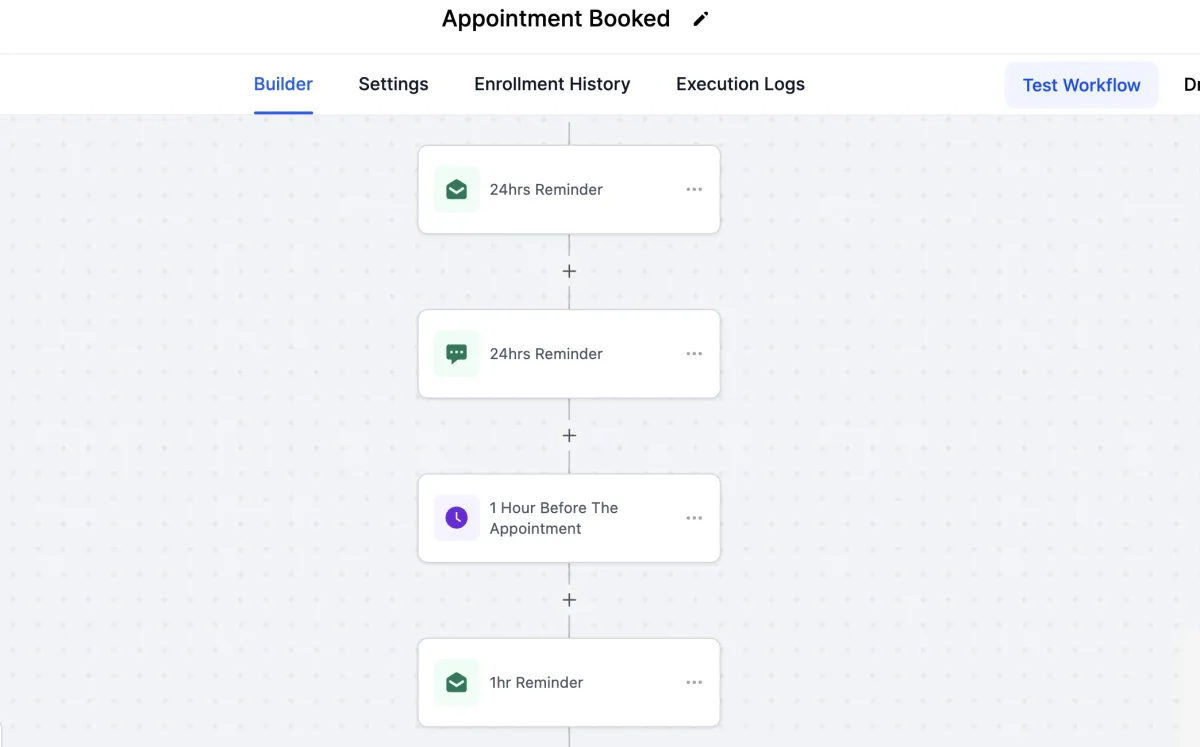This screenshot has height=747, width=1200.
Task: Open the 1hr Reminder email step
Action: click(x=536, y=683)
